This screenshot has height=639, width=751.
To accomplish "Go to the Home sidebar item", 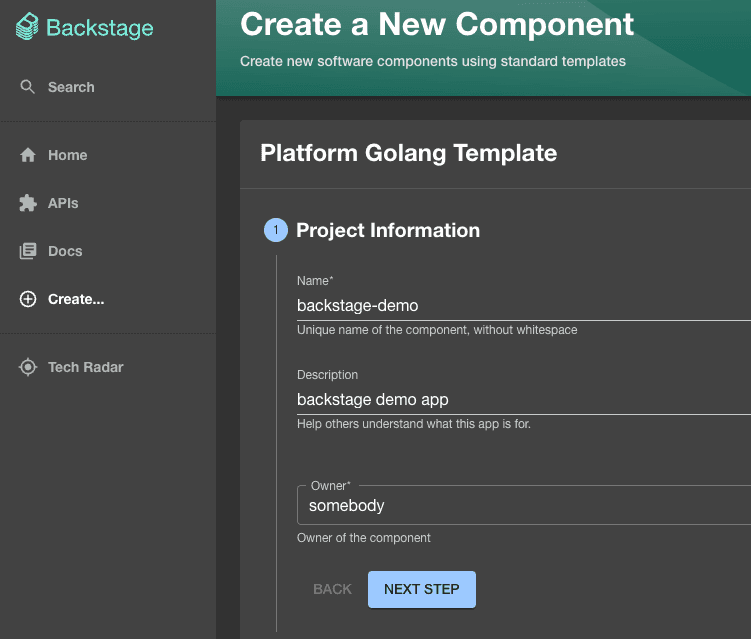I will tap(108, 155).
